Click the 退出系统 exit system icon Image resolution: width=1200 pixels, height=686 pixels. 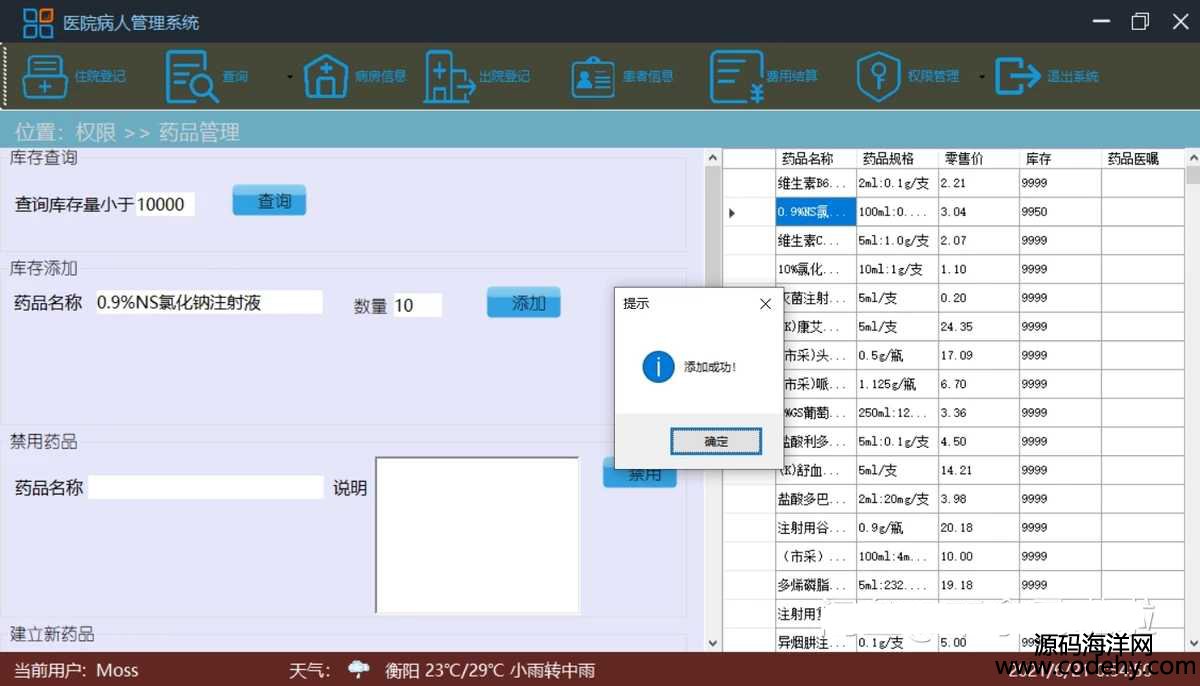click(x=1018, y=77)
